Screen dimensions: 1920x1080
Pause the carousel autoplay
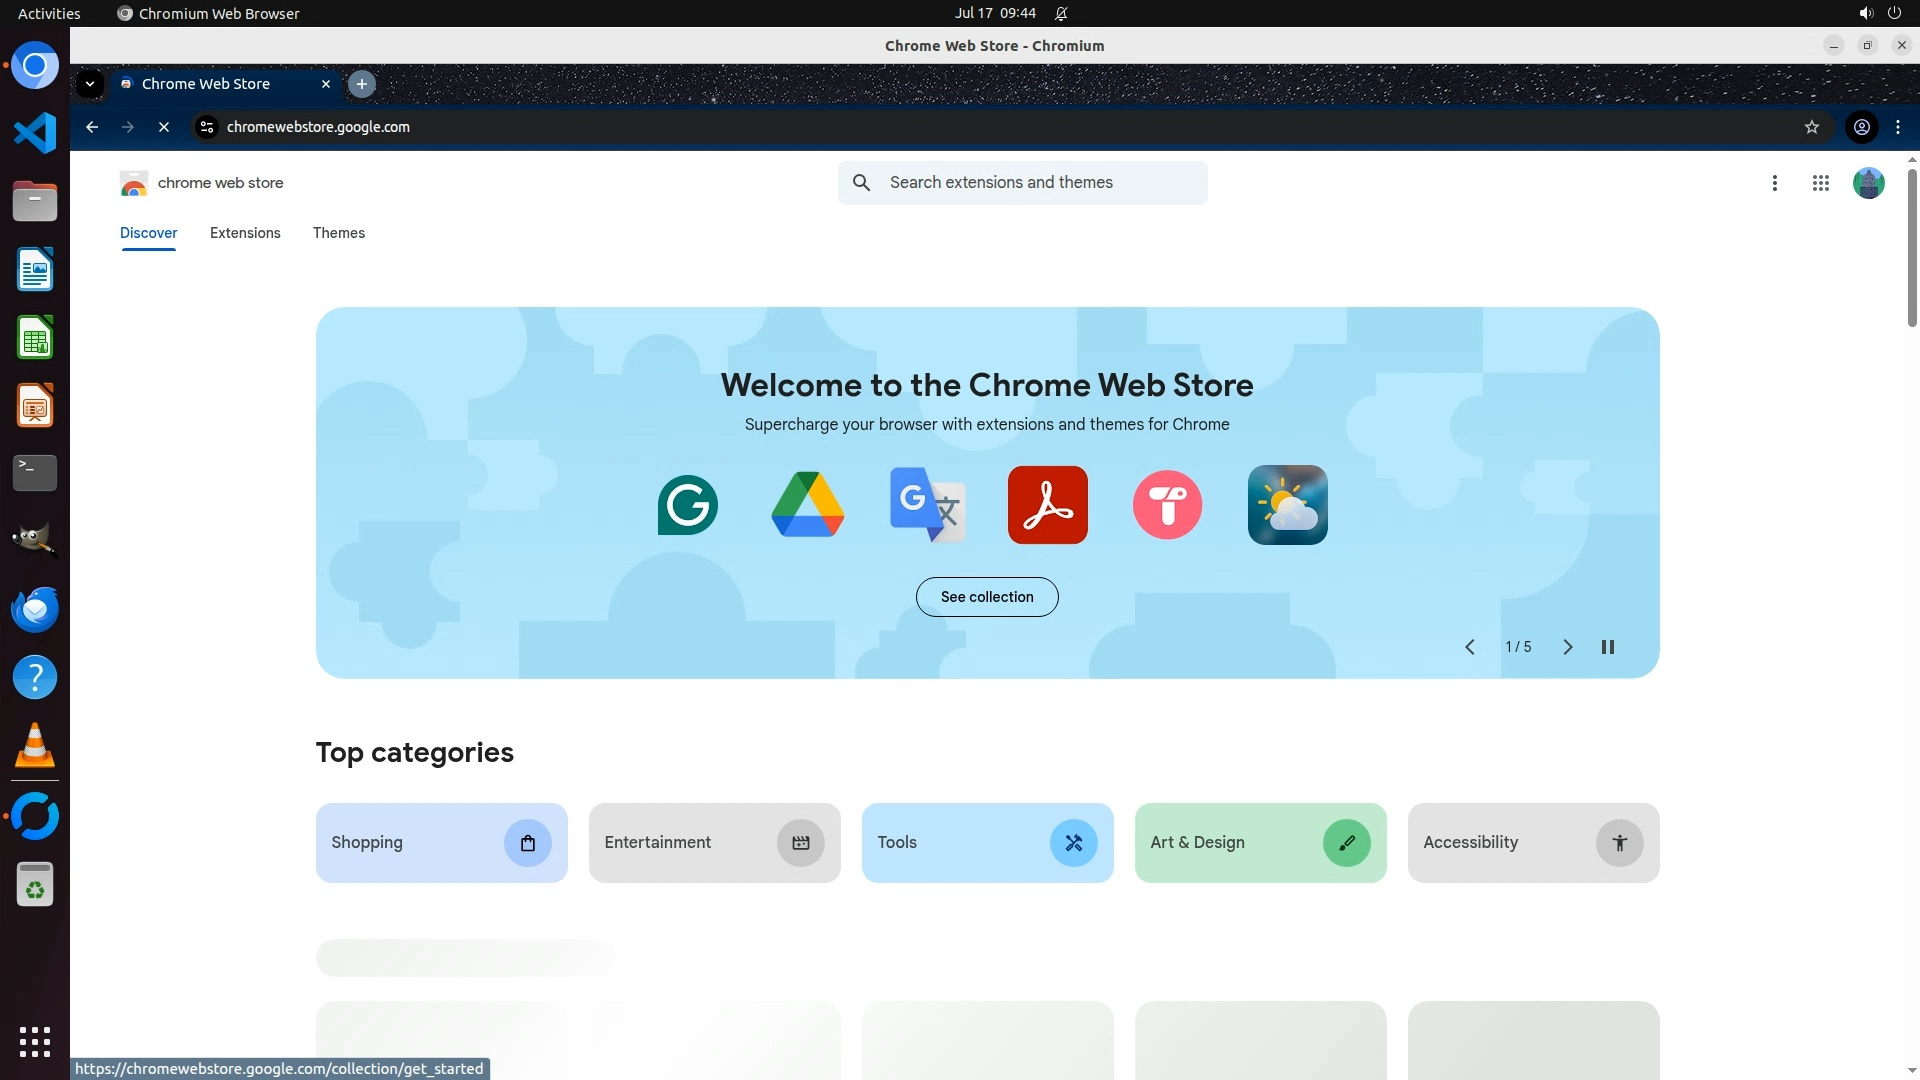pos(1607,647)
